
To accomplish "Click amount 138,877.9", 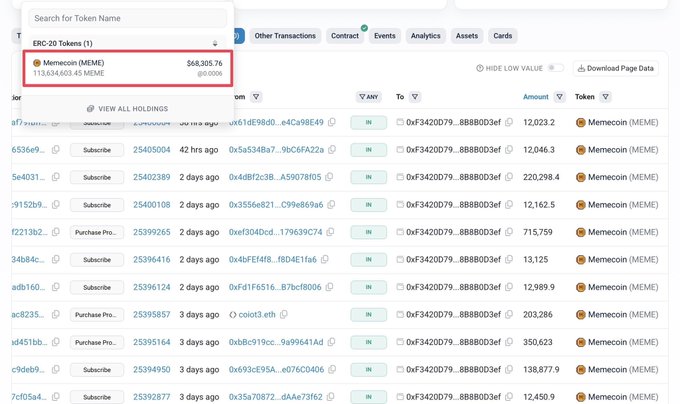I will pyautogui.click(x=541, y=369).
